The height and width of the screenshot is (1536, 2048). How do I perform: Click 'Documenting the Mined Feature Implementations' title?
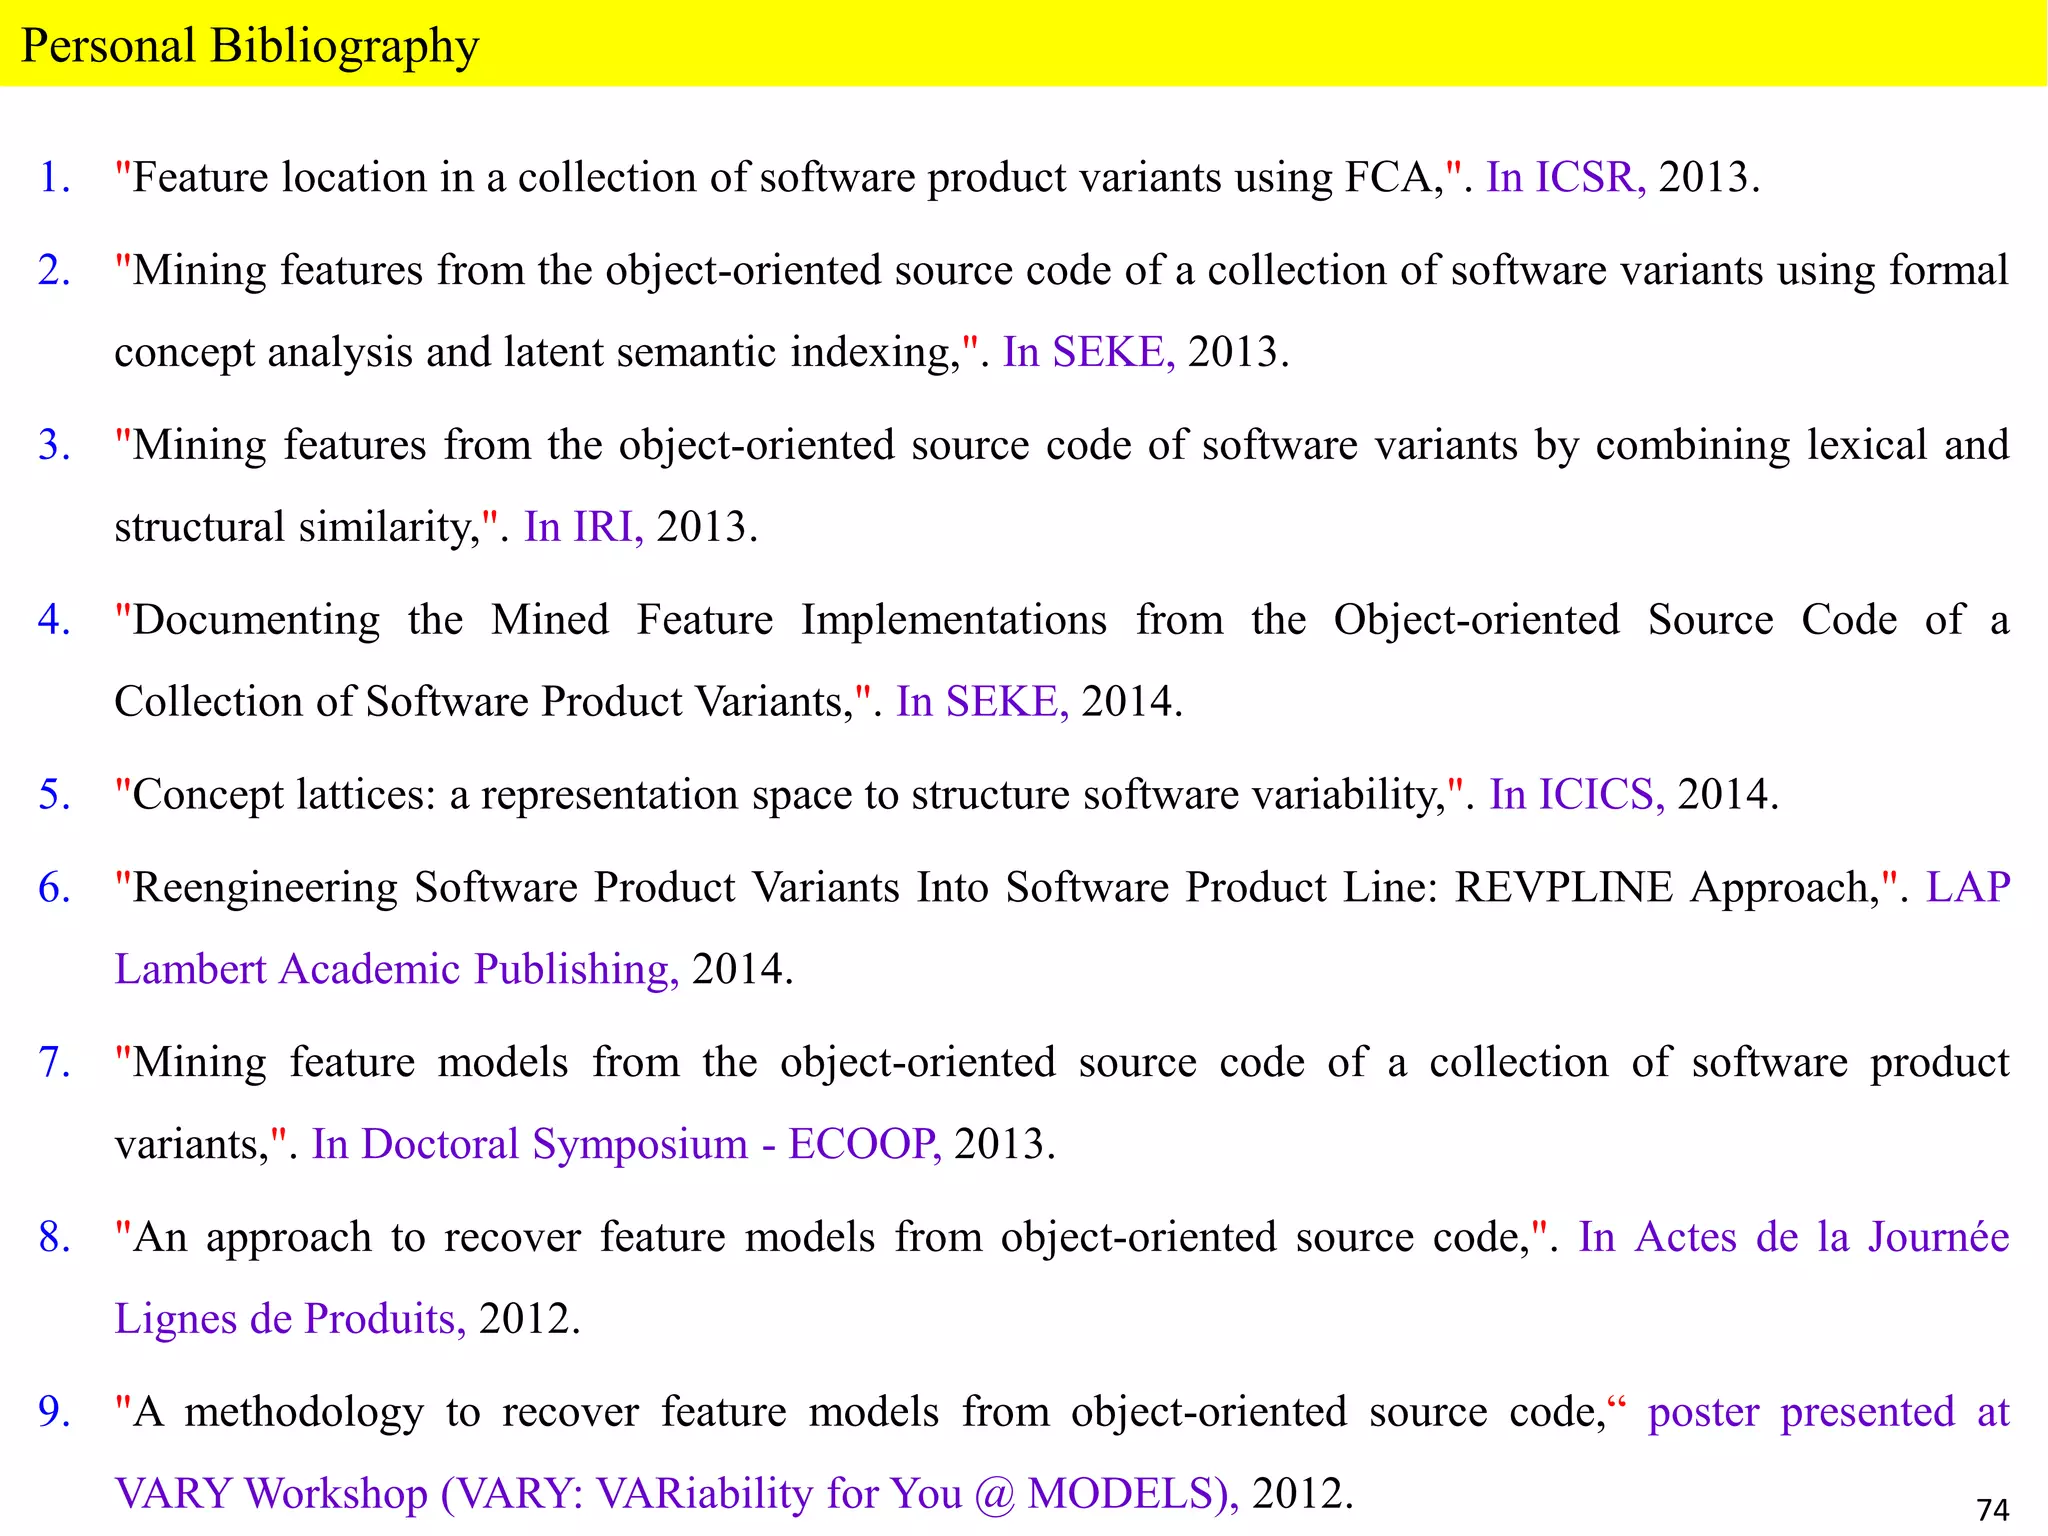pos(1062,620)
